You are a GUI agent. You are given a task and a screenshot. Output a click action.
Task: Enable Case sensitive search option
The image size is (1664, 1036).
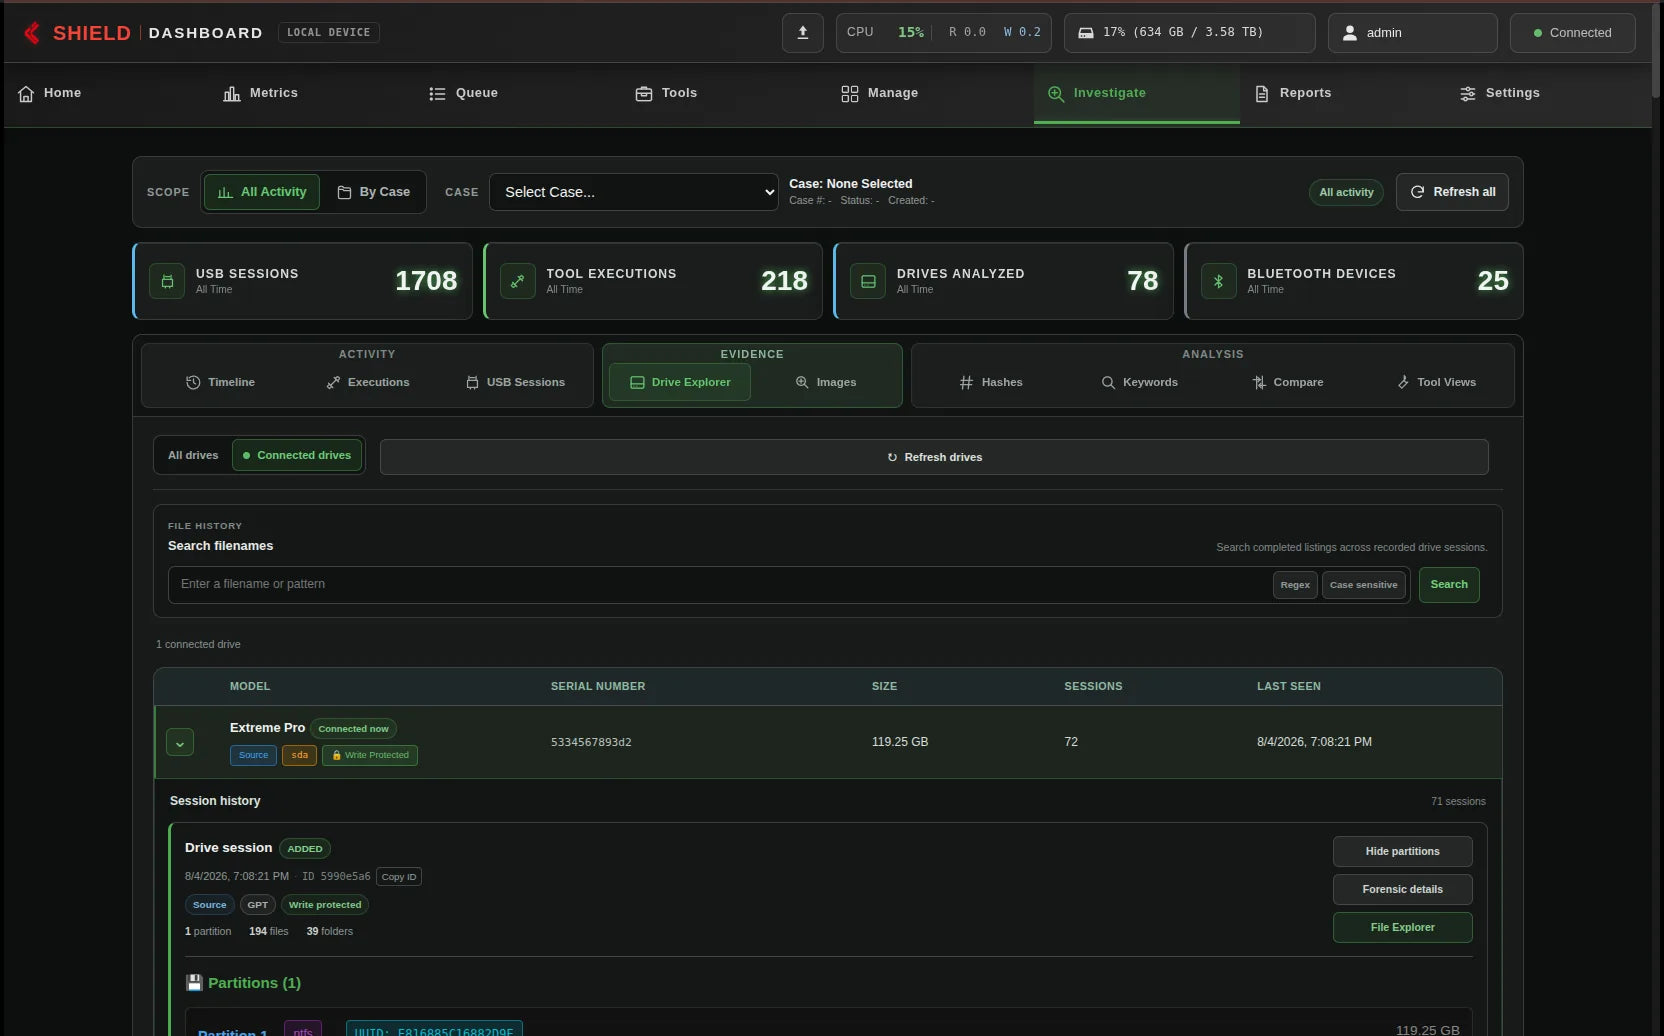click(x=1364, y=585)
